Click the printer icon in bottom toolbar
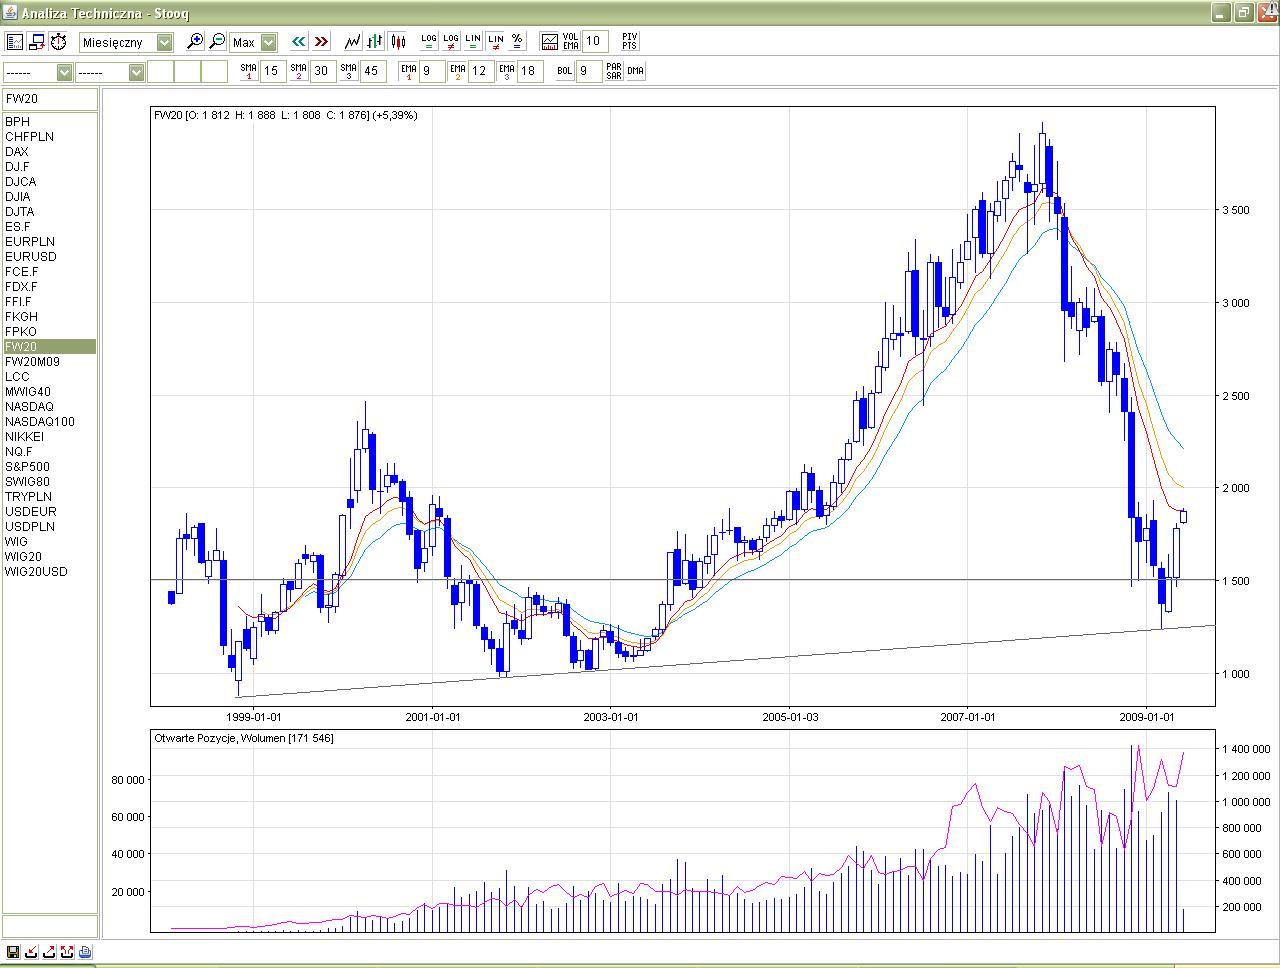The height and width of the screenshot is (968, 1280). [x=85, y=952]
